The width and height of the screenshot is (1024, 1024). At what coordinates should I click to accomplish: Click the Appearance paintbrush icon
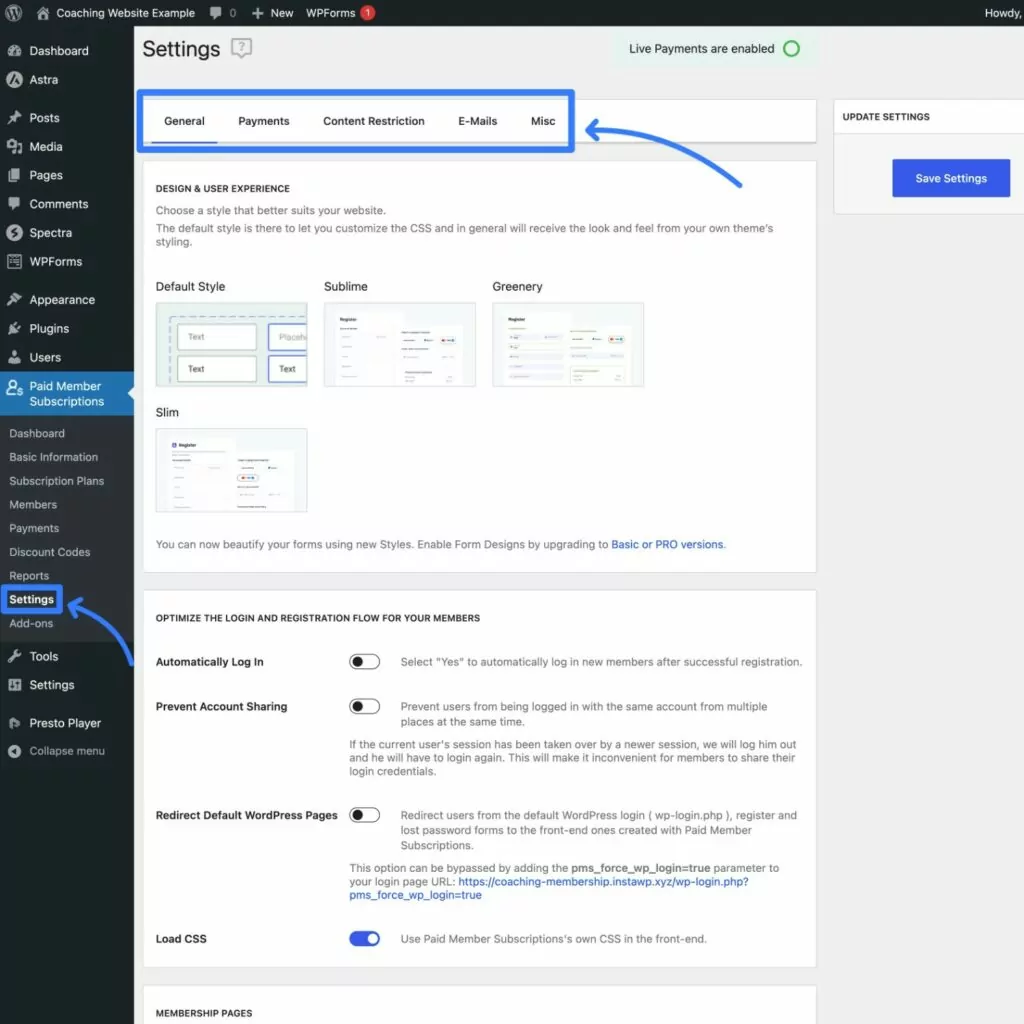(x=14, y=300)
